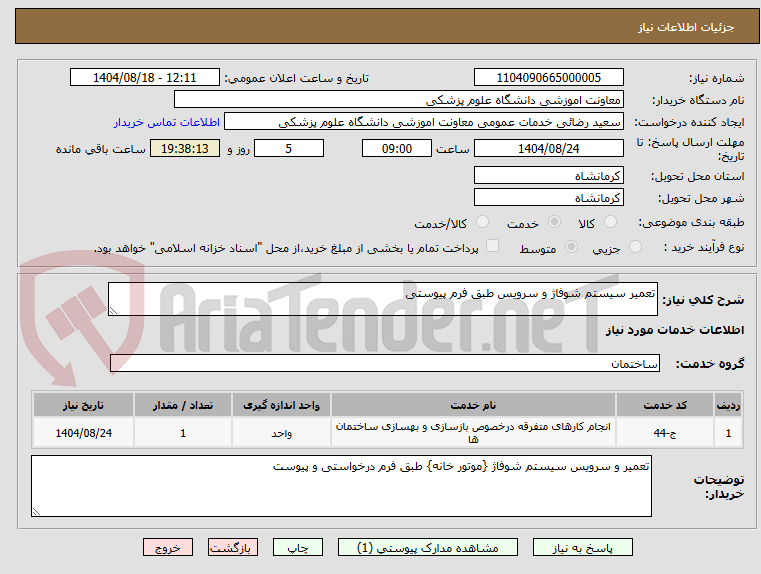Click the شماره نیاز field 1104090665000005
This screenshot has width=761, height=574.
click(548, 78)
